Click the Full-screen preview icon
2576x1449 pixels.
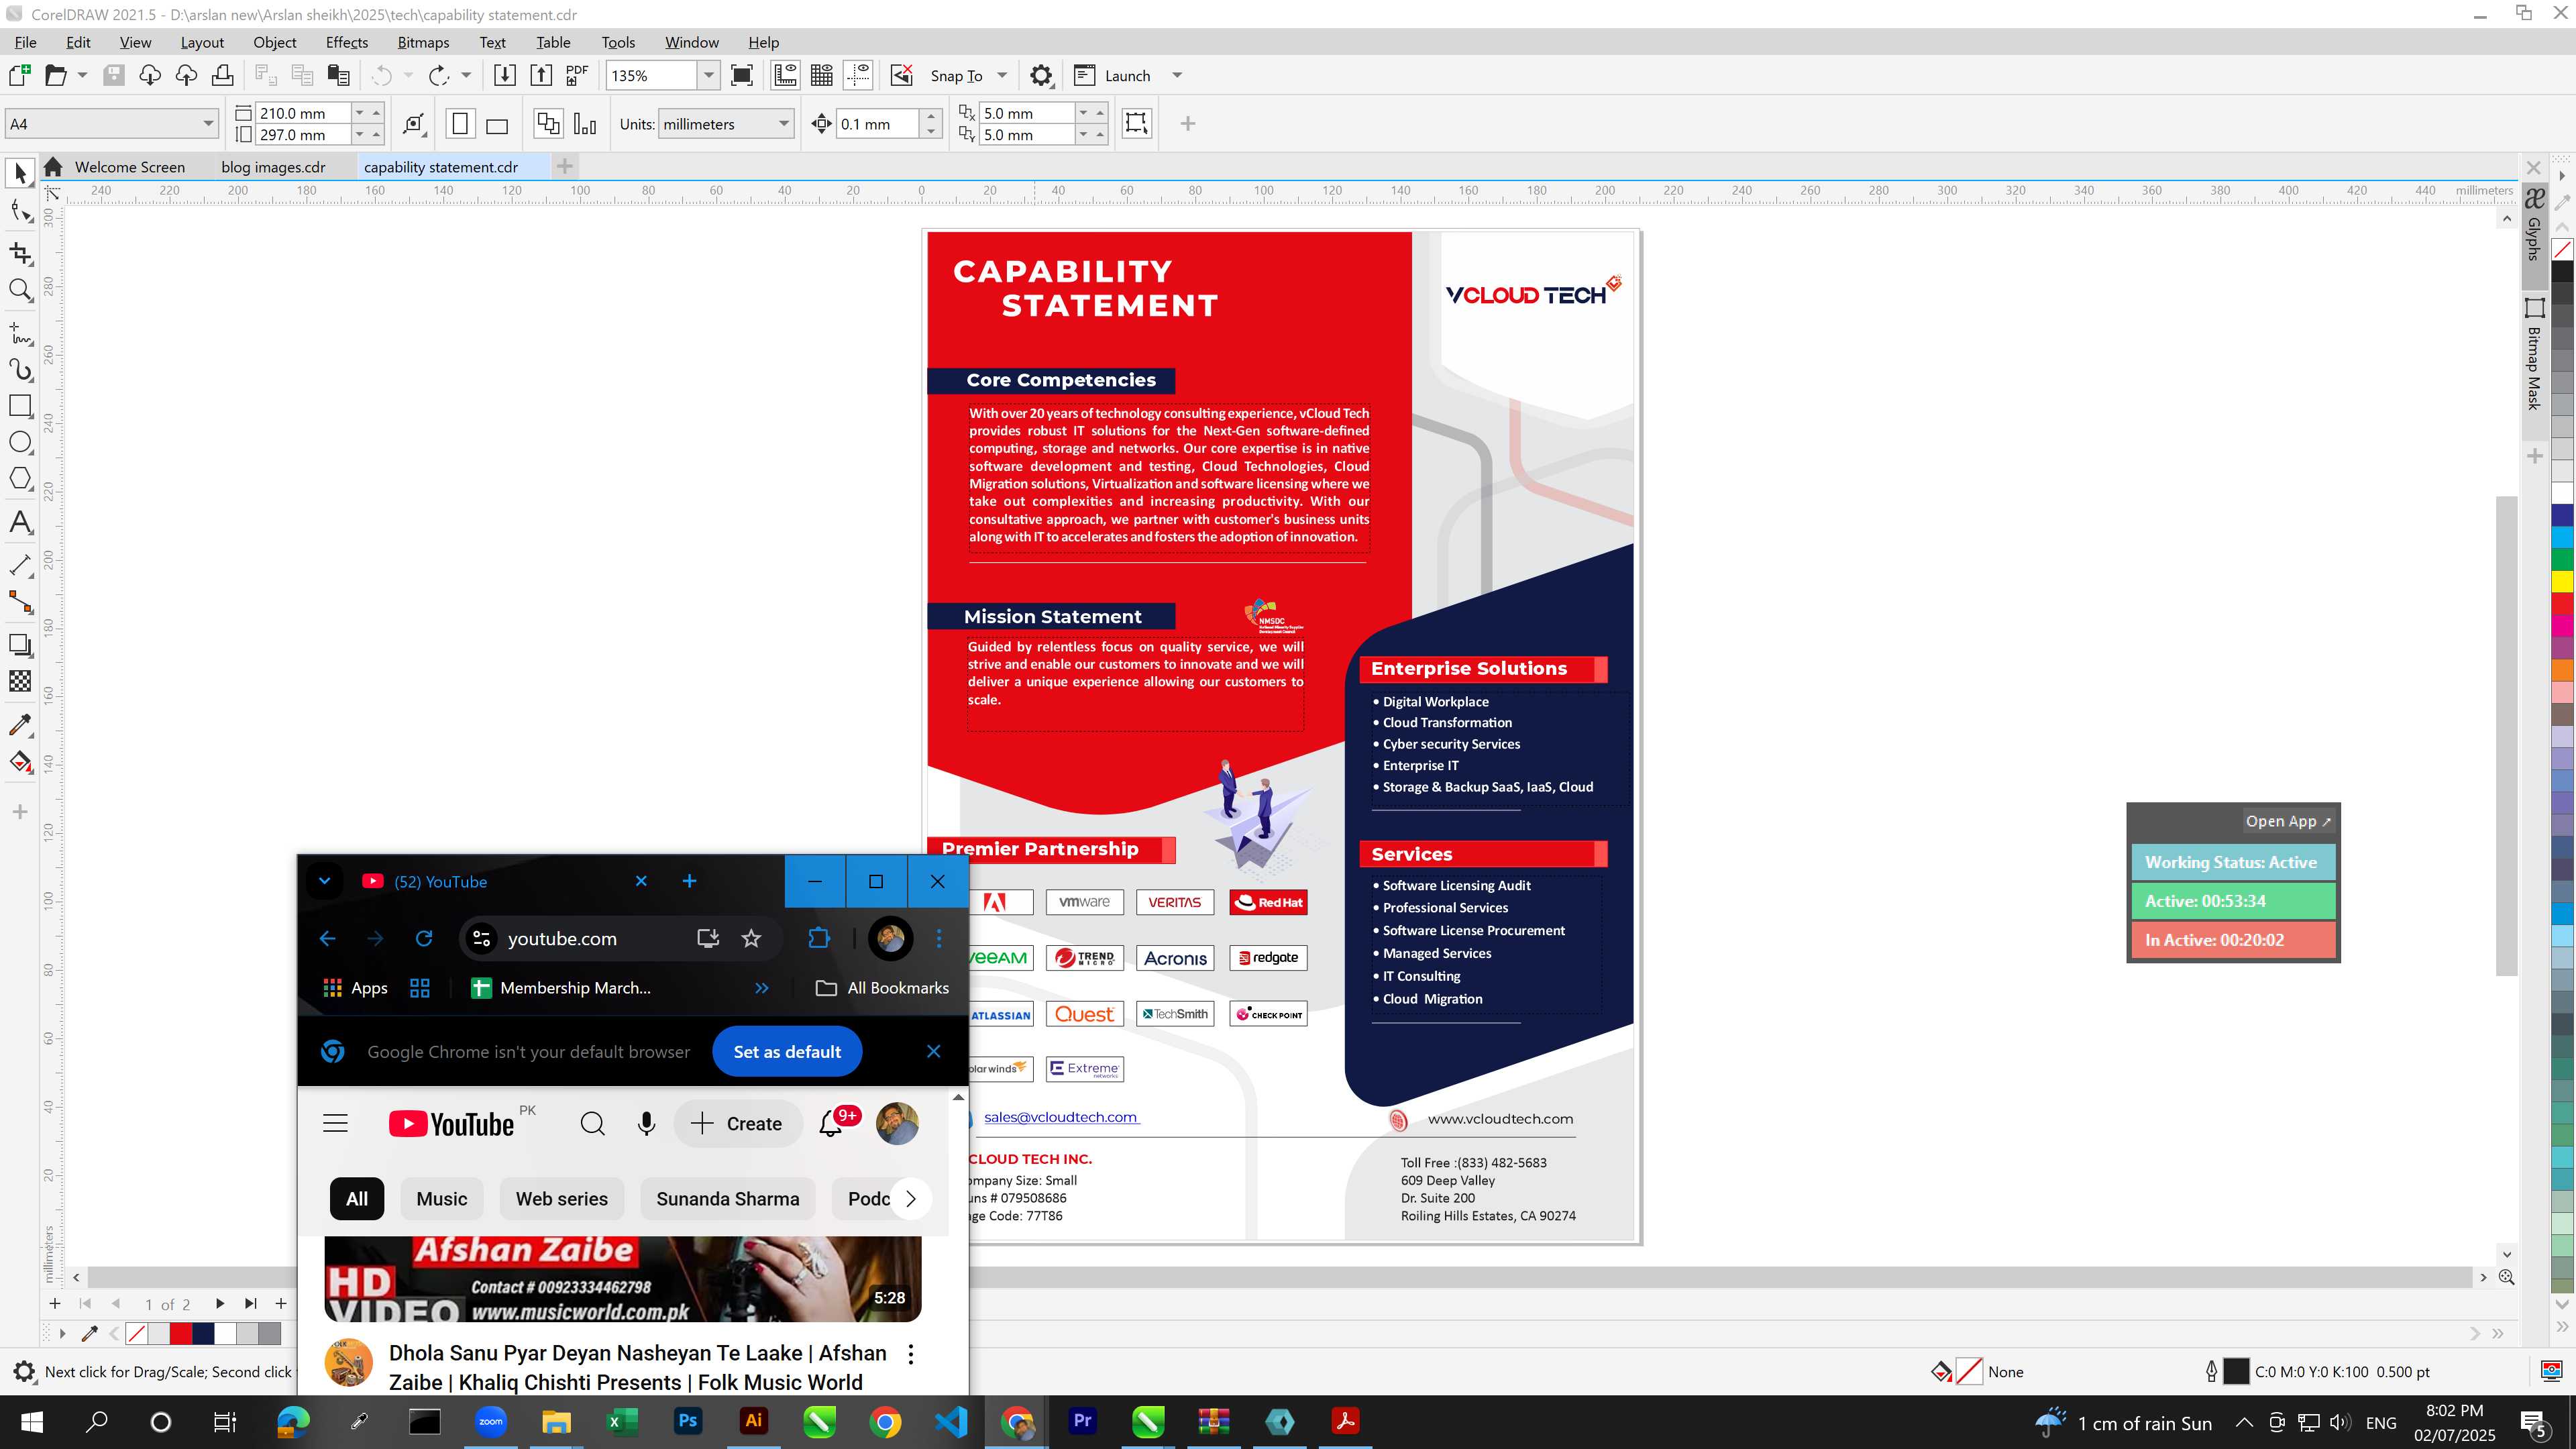click(742, 75)
